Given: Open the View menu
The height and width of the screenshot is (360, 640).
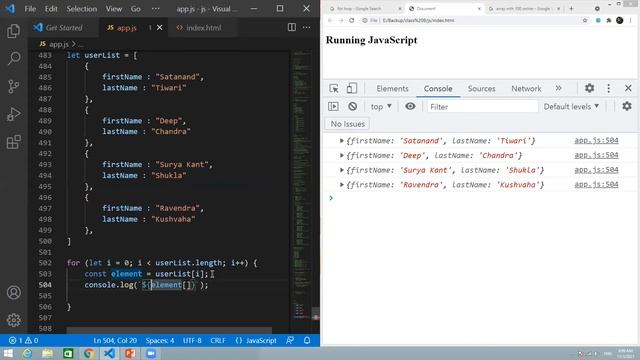Looking at the screenshot, I should pyautogui.click(x=114, y=9).
